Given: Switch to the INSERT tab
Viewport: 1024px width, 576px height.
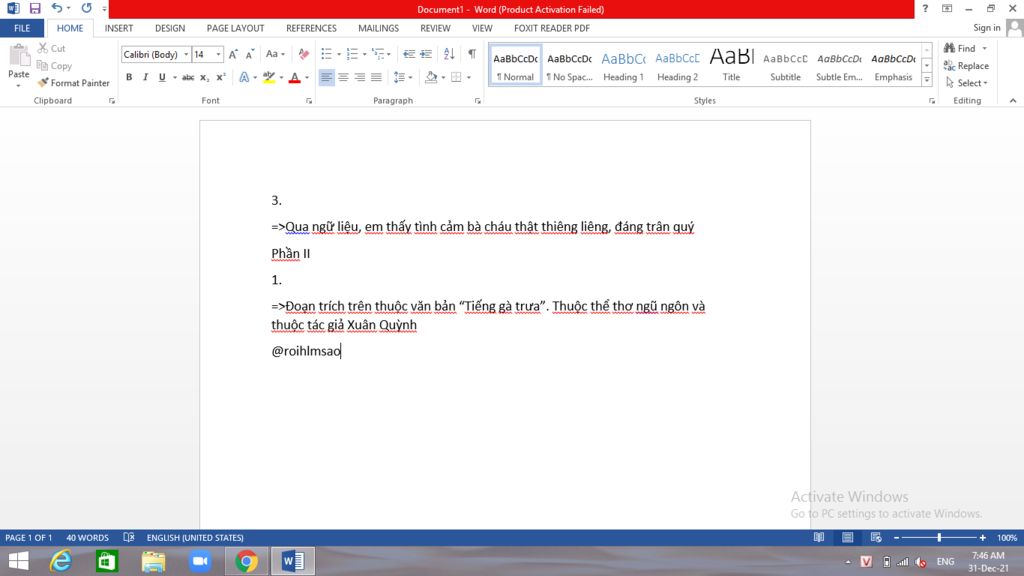Looking at the screenshot, I should pos(119,28).
